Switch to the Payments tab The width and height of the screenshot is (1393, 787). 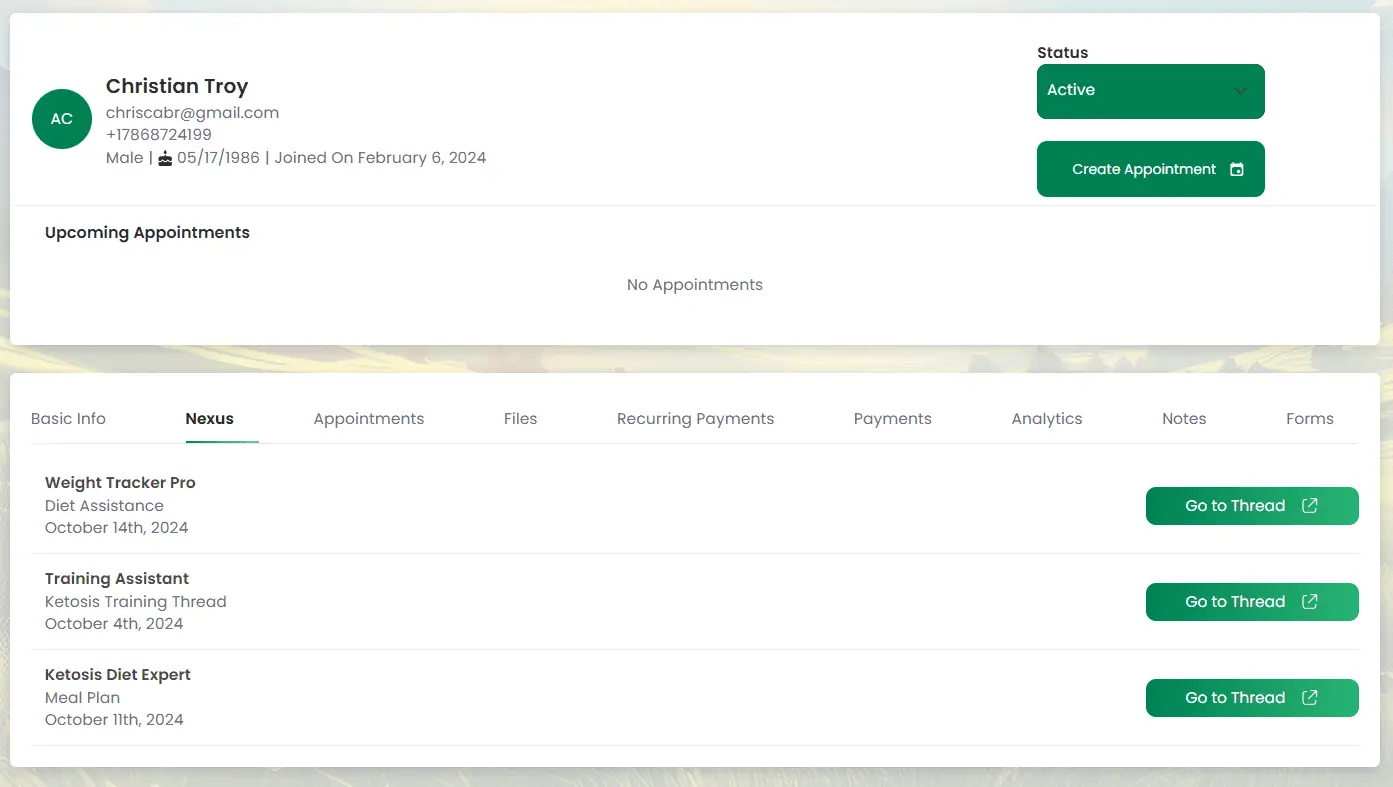892,419
